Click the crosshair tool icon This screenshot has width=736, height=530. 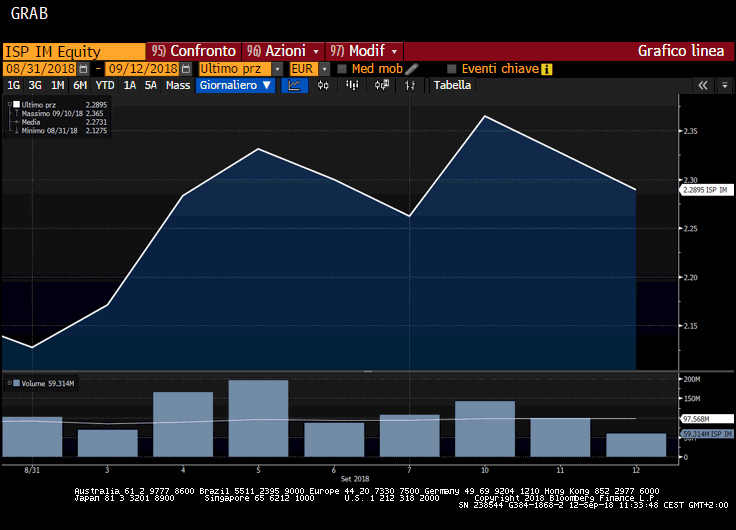point(411,86)
